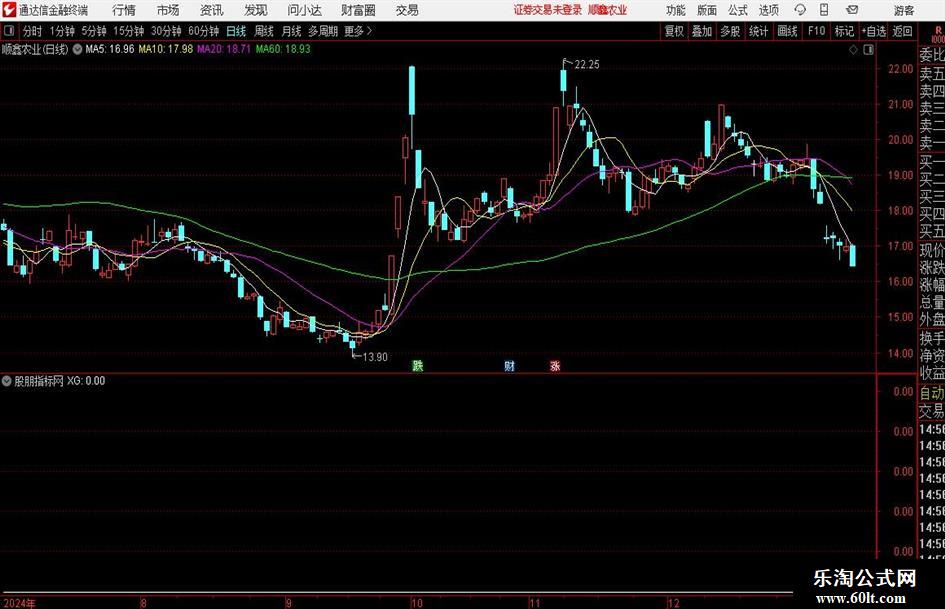945x609 pixels.
Task: Open the 版面 menu
Action: click(707, 10)
